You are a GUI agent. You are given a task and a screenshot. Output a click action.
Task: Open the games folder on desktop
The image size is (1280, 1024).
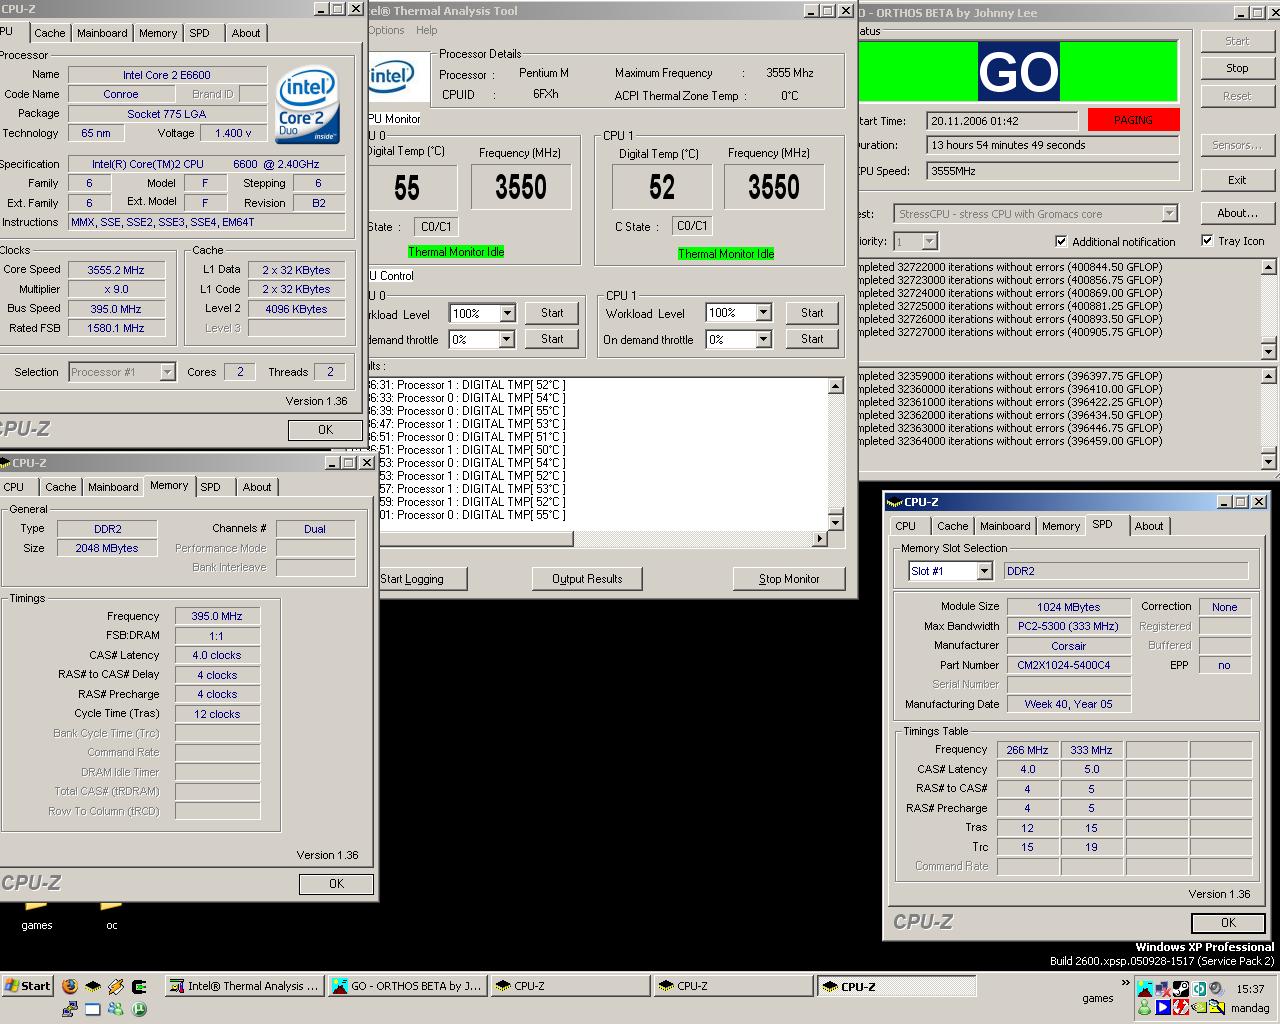[x=37, y=917]
